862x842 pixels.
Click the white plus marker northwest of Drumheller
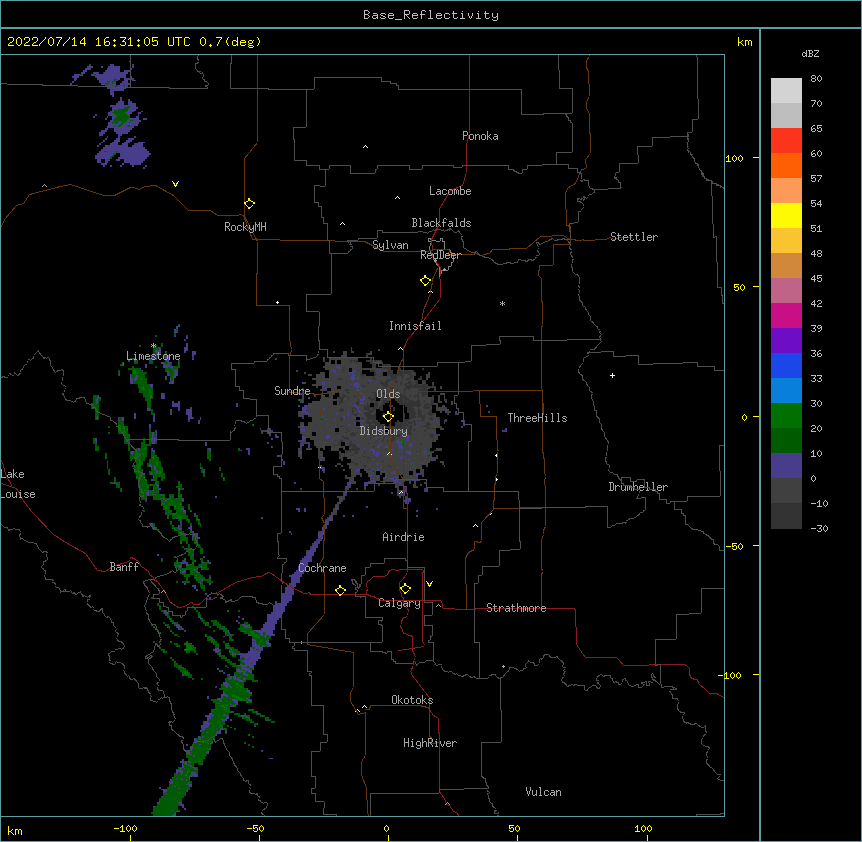612,375
